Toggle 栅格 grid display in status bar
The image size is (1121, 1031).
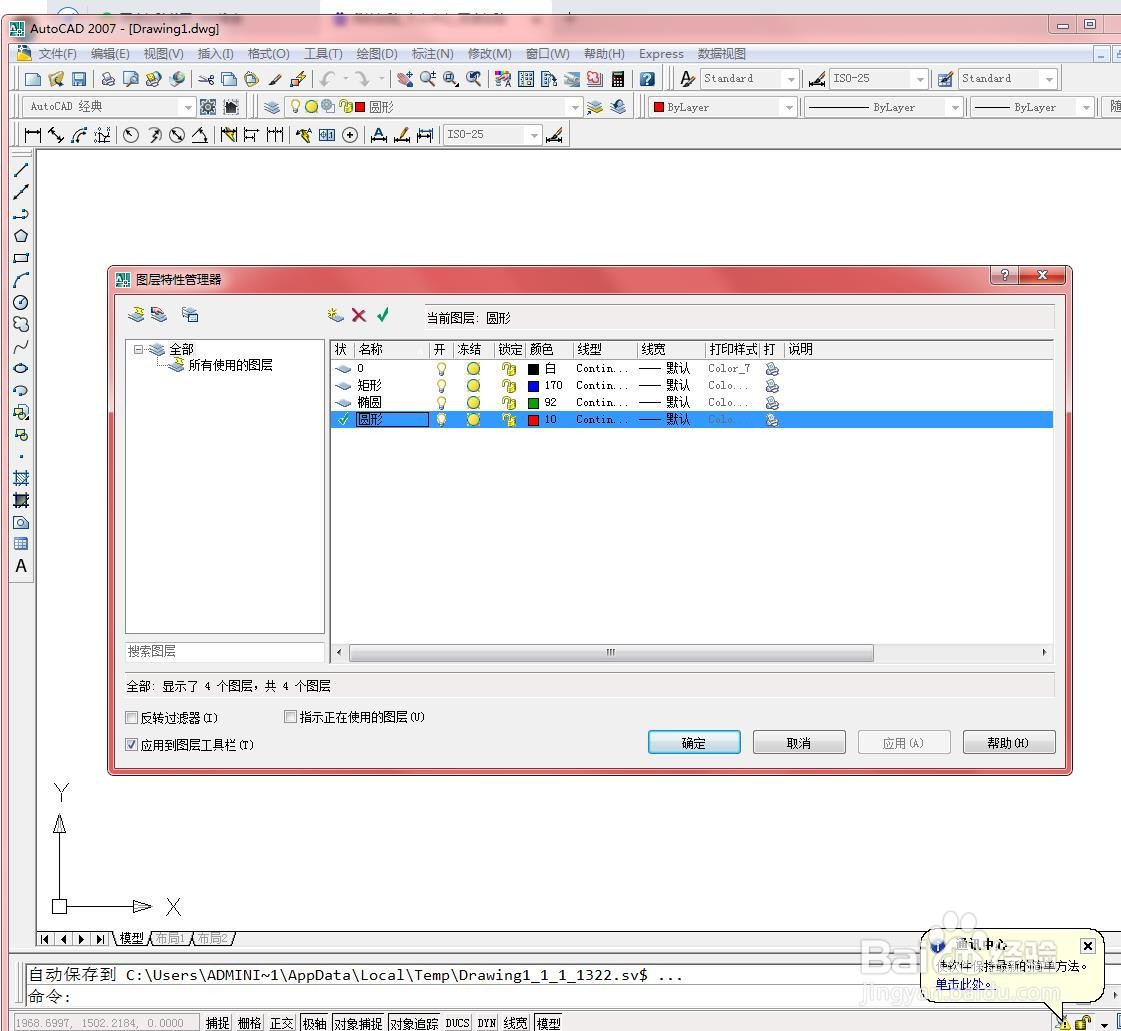(x=250, y=1023)
